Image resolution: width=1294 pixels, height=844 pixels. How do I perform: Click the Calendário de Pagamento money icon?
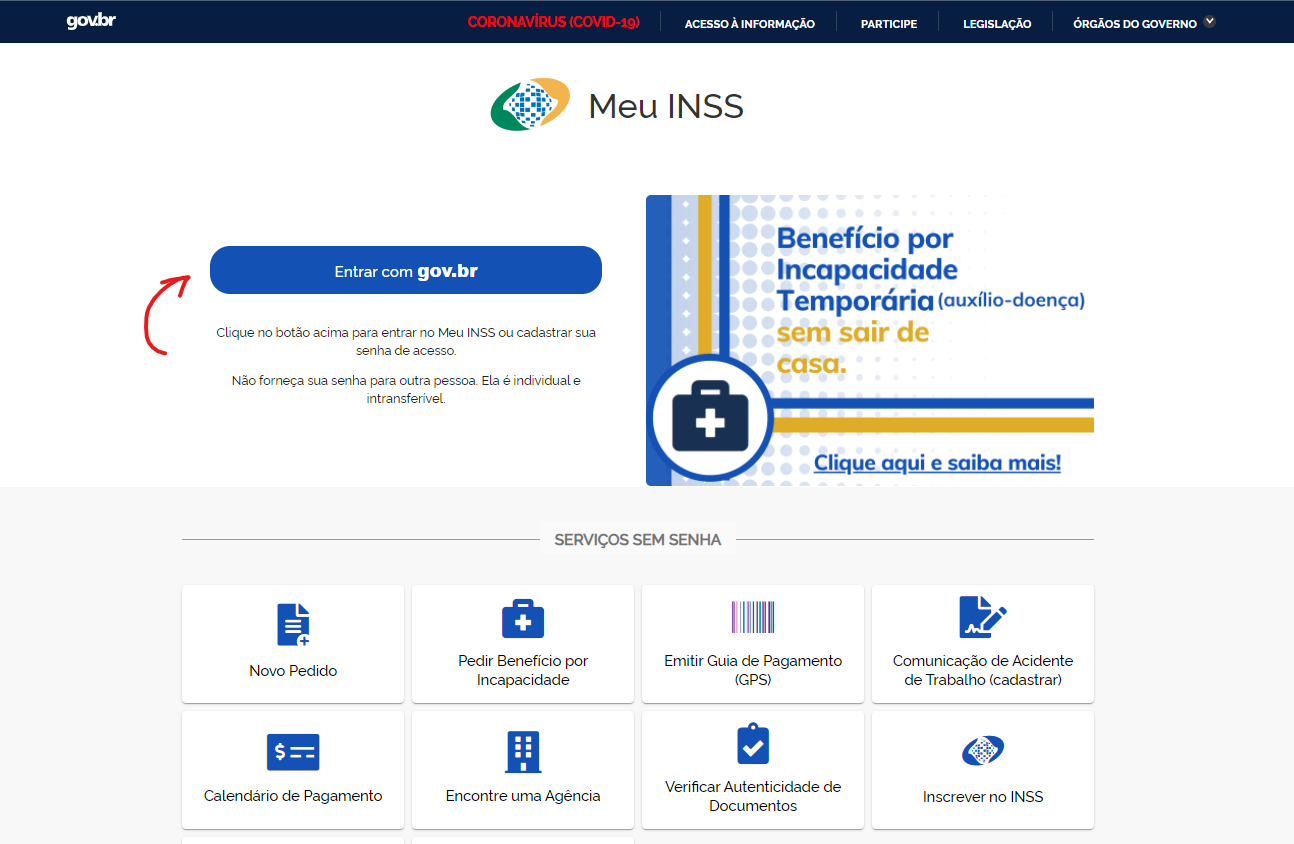pos(293,752)
